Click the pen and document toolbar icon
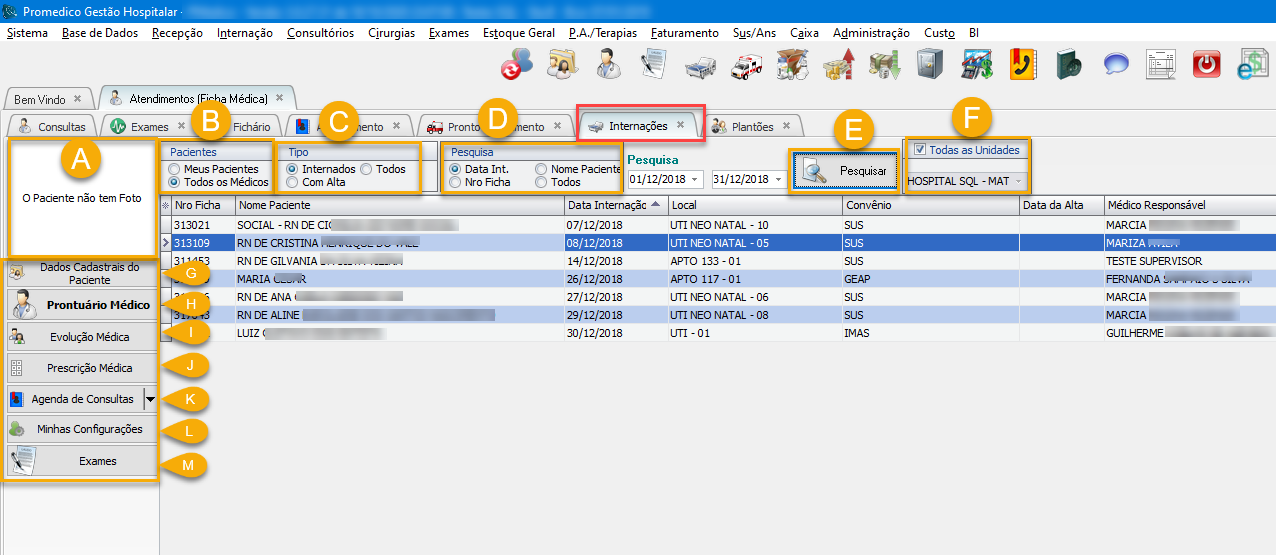 click(654, 65)
